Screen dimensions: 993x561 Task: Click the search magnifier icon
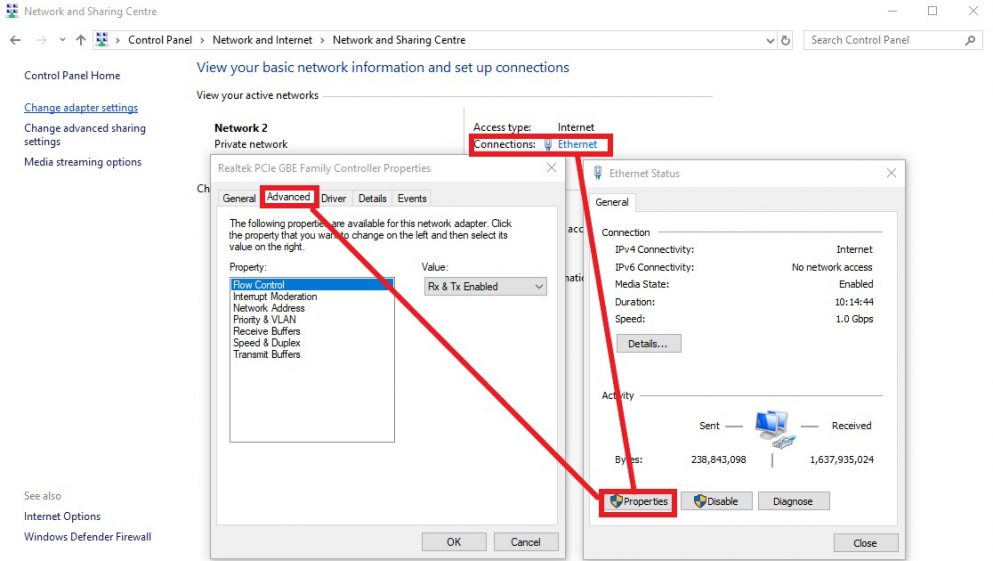point(970,40)
